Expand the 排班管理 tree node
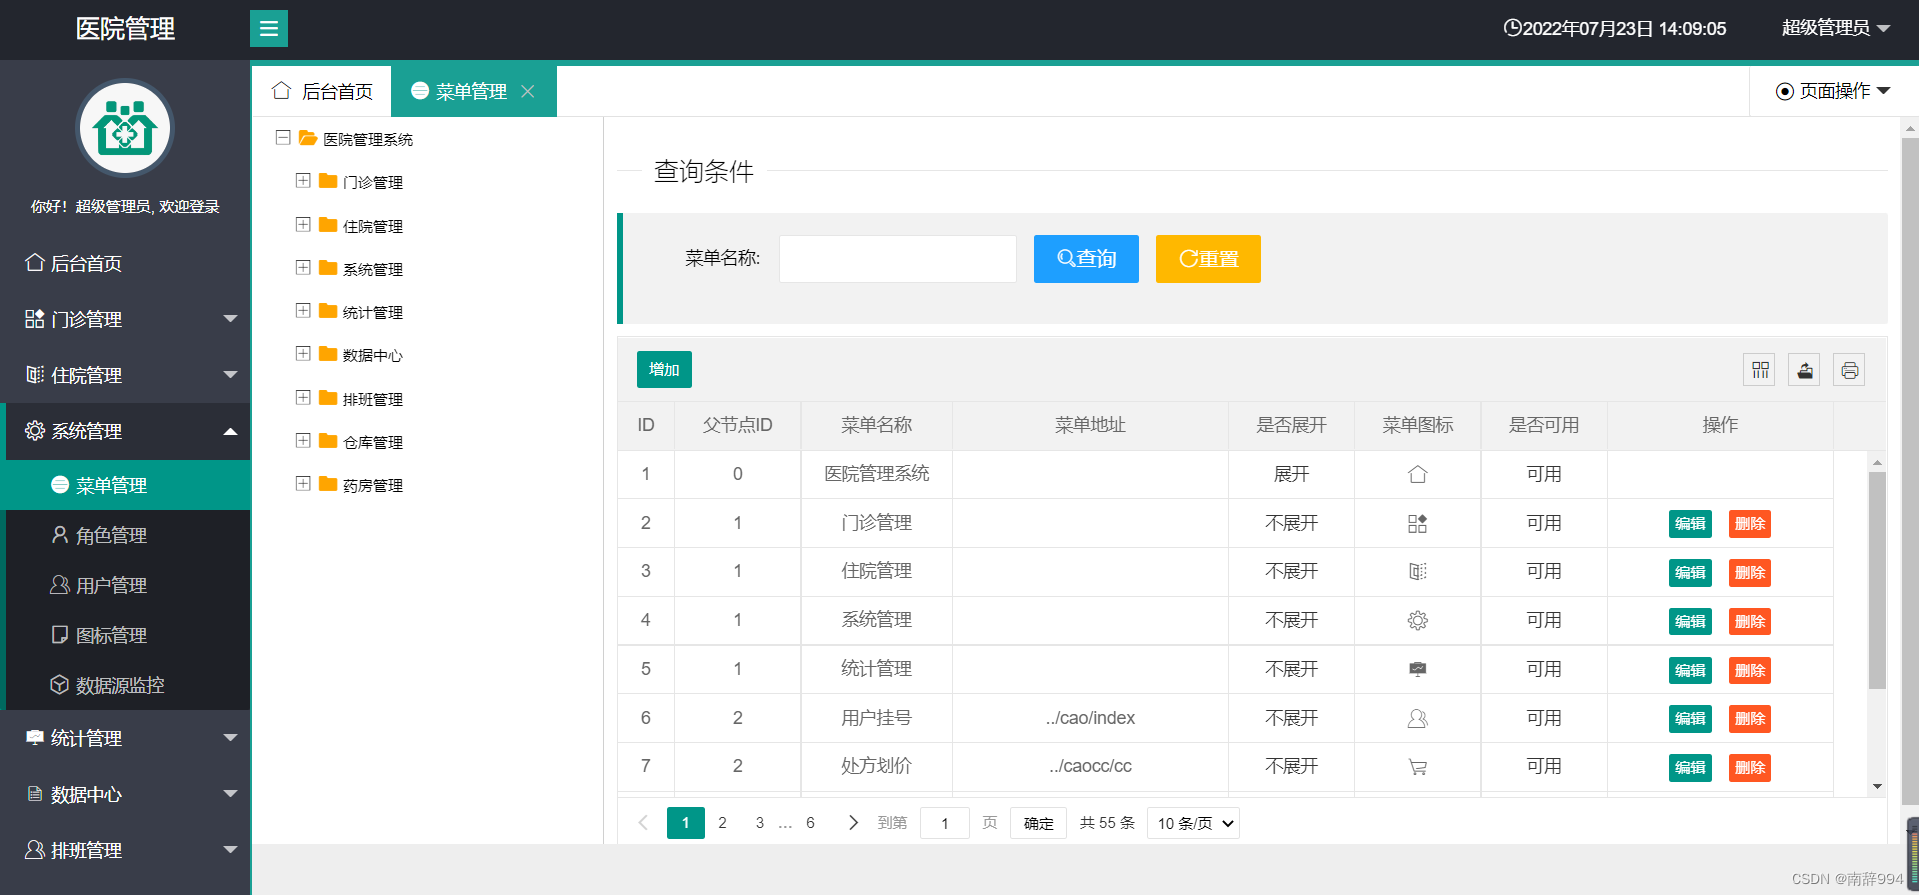This screenshot has width=1919, height=895. point(303,397)
